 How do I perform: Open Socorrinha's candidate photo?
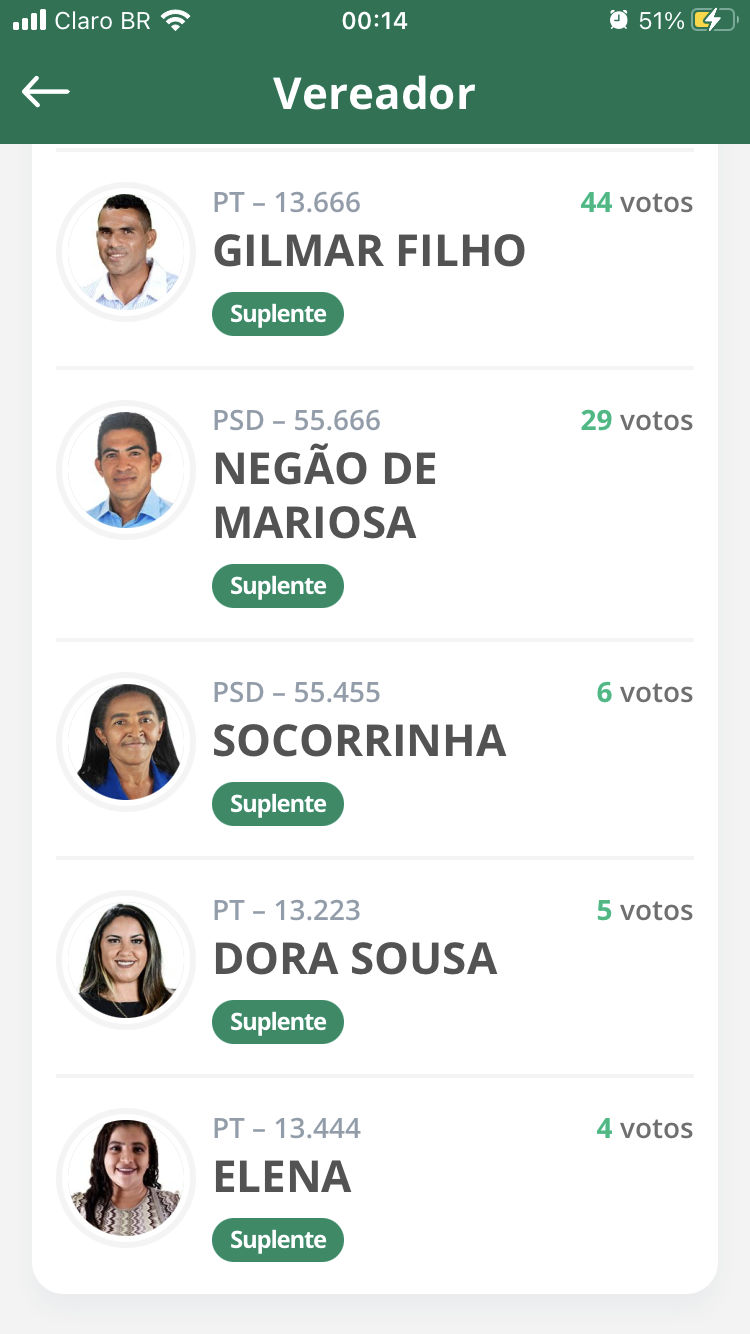(126, 742)
